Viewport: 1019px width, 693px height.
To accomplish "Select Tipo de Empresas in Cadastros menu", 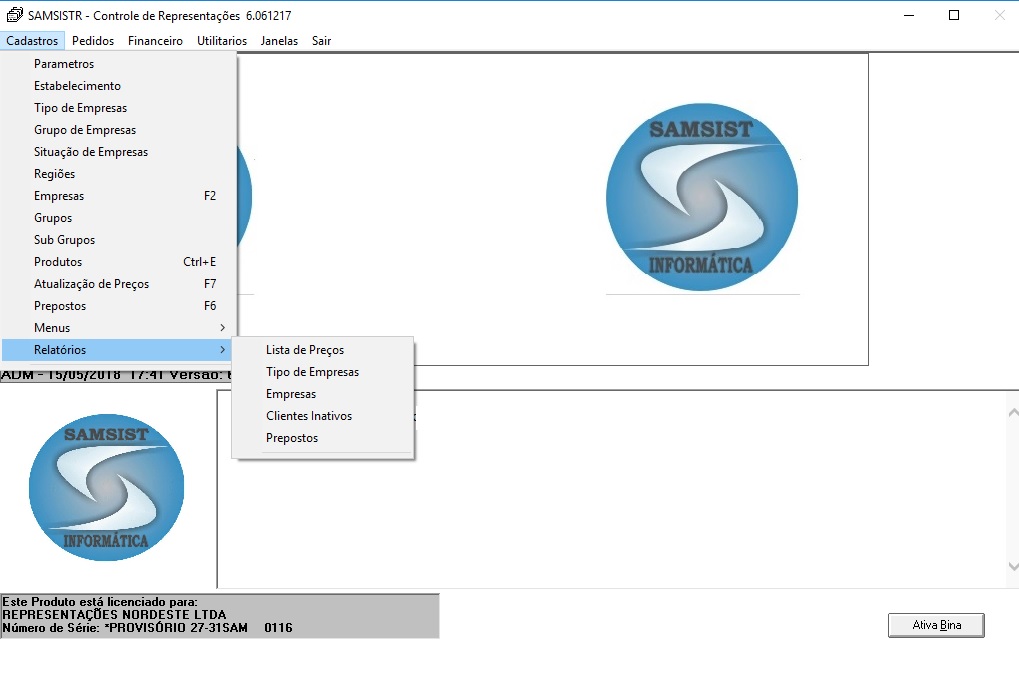I will tap(119, 108).
